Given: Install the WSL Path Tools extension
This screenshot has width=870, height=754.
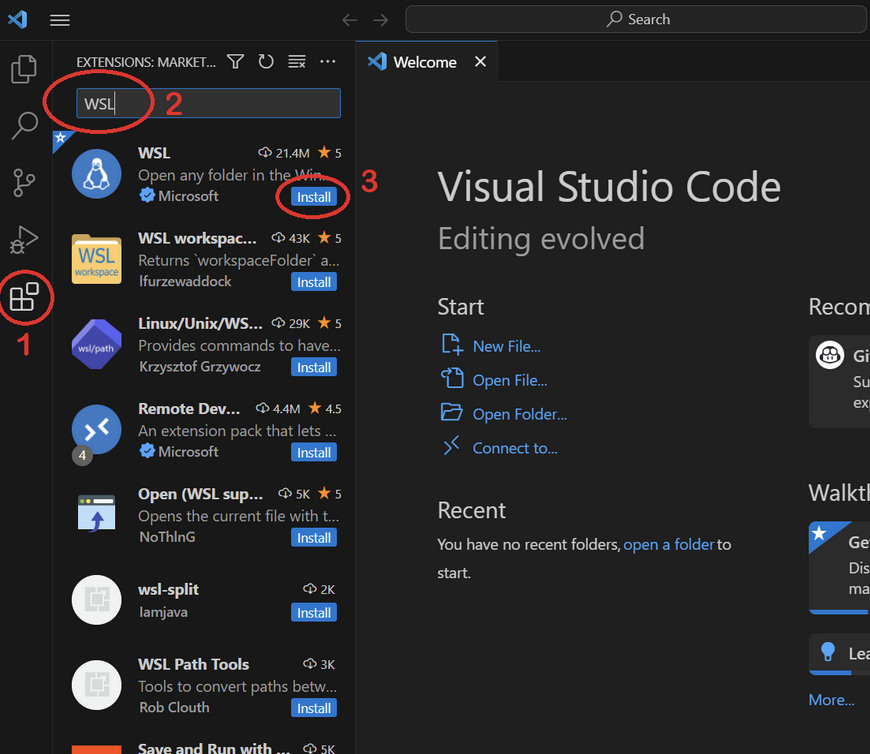Looking at the screenshot, I should pos(314,709).
